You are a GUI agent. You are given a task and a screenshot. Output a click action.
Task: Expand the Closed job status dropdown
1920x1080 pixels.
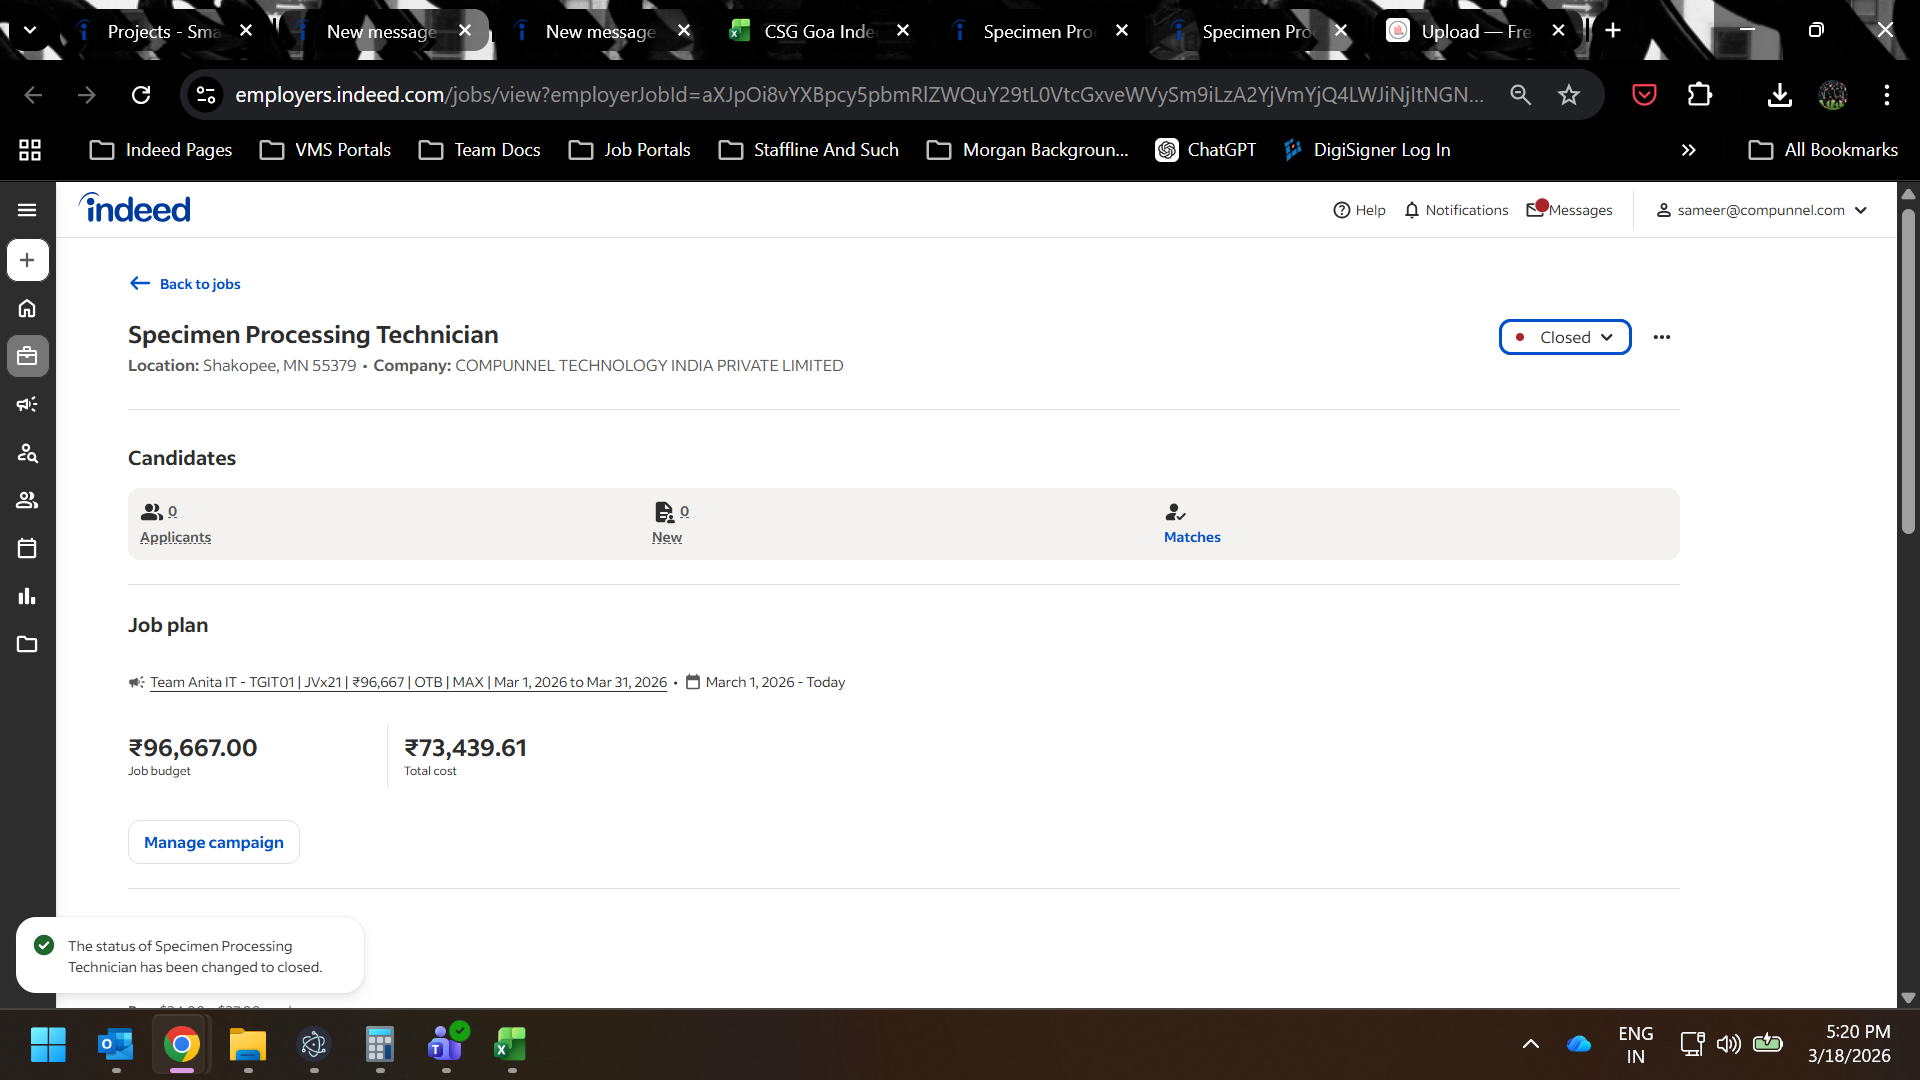click(x=1564, y=337)
